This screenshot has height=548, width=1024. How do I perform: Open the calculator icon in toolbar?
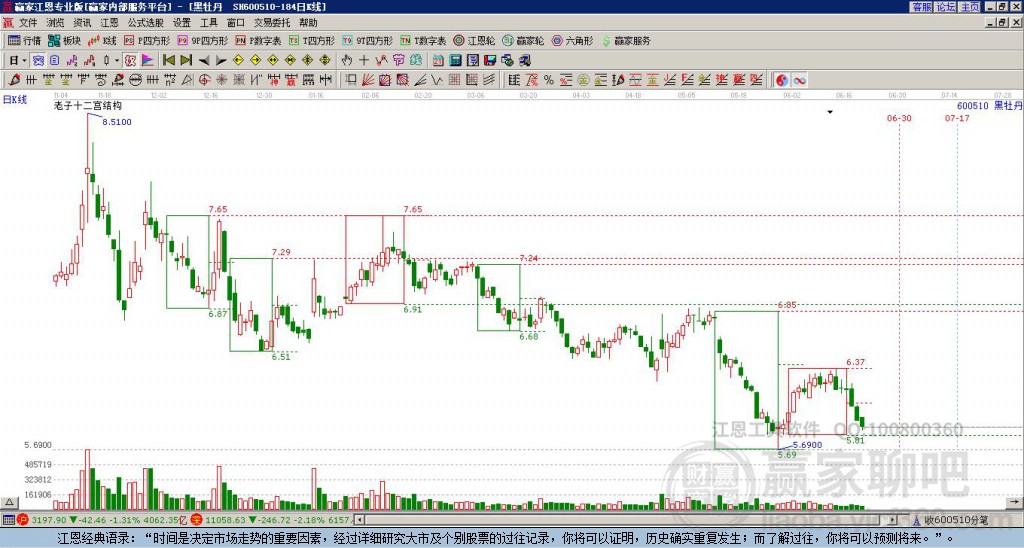[455, 61]
